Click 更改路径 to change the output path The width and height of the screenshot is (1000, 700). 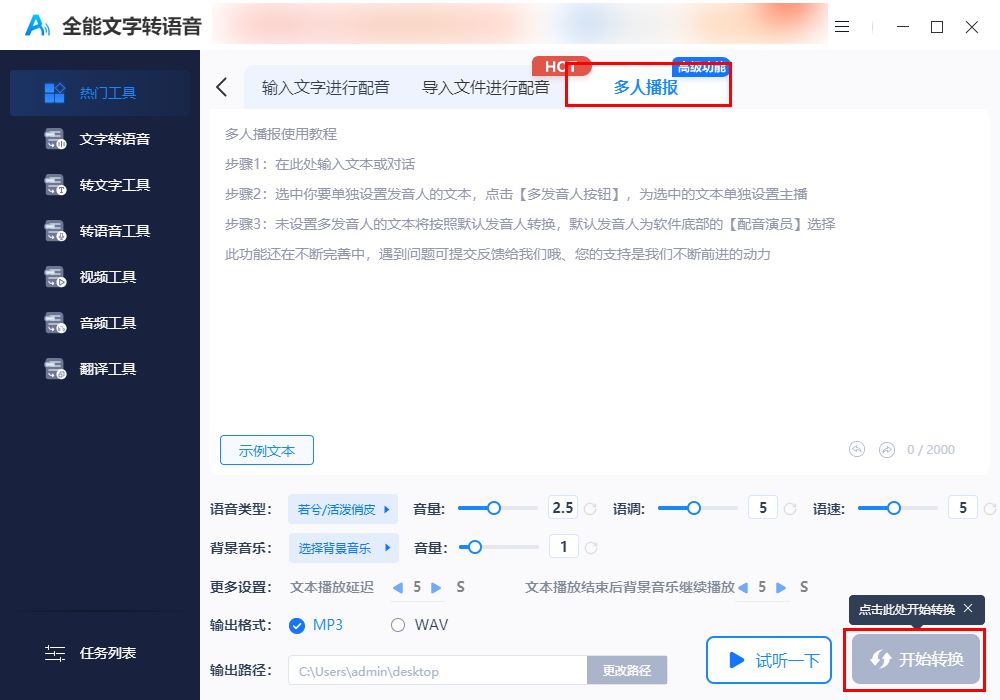pos(627,671)
